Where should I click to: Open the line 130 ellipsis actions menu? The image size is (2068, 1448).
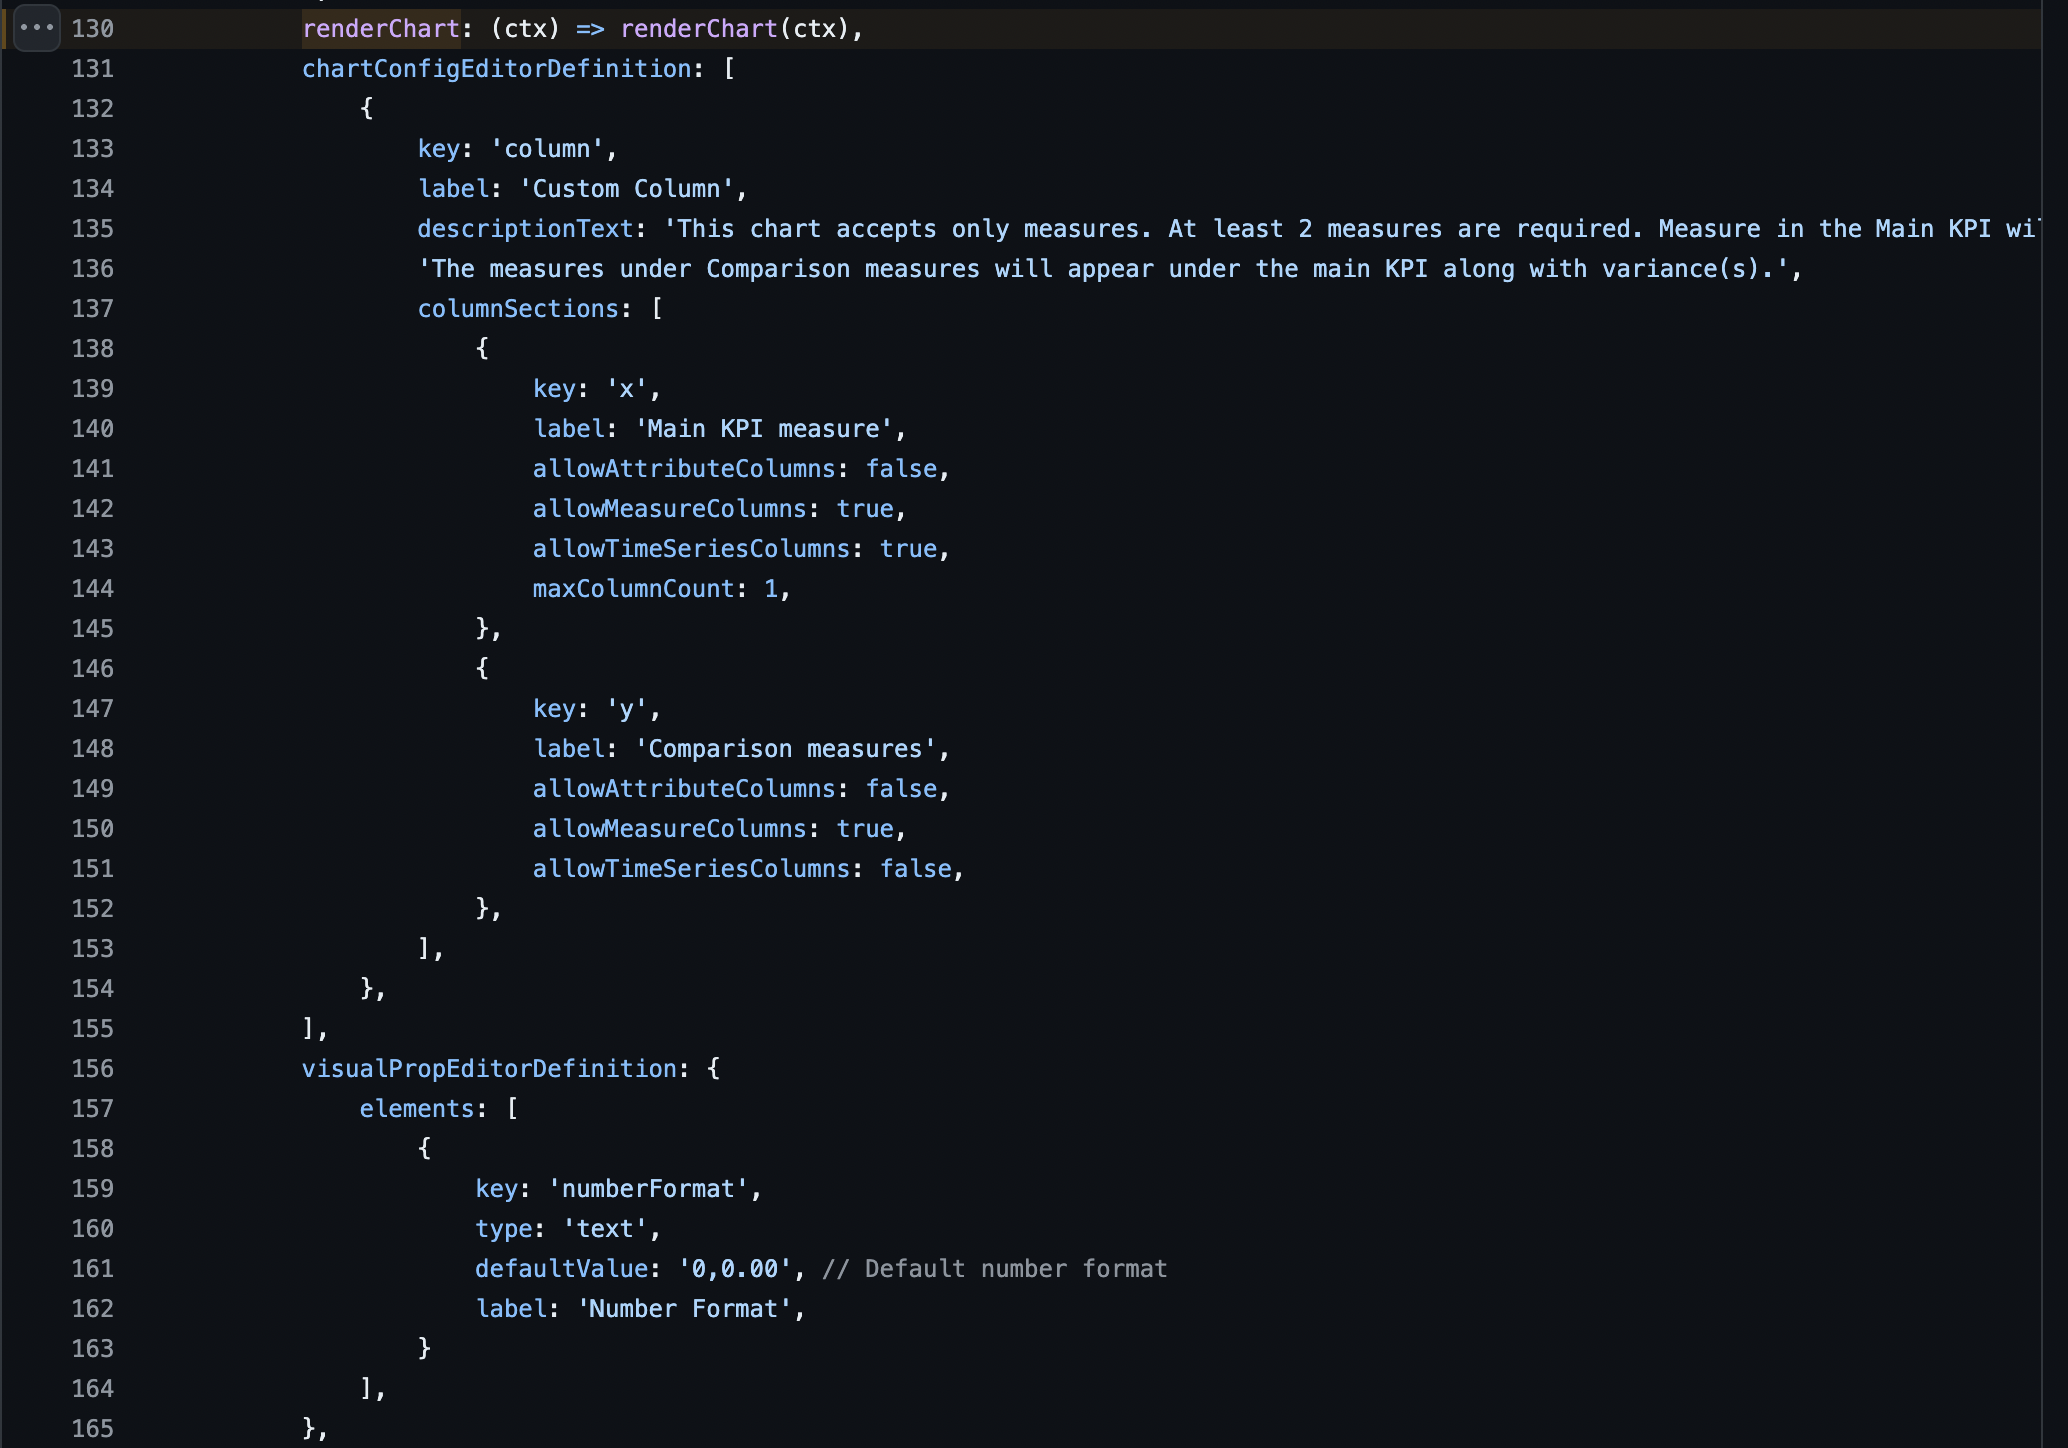click(37, 28)
